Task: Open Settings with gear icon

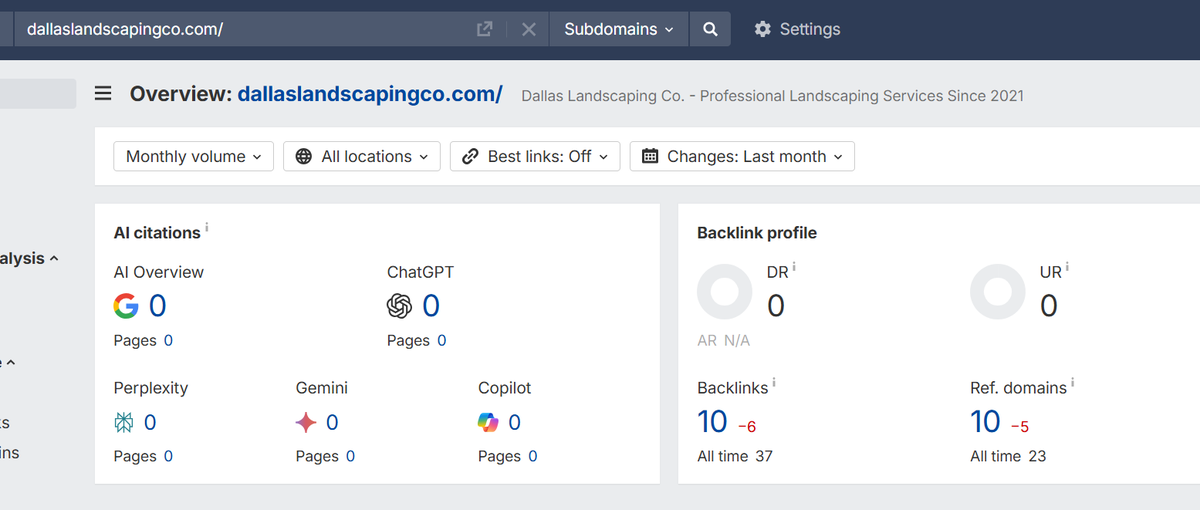Action: coord(797,29)
